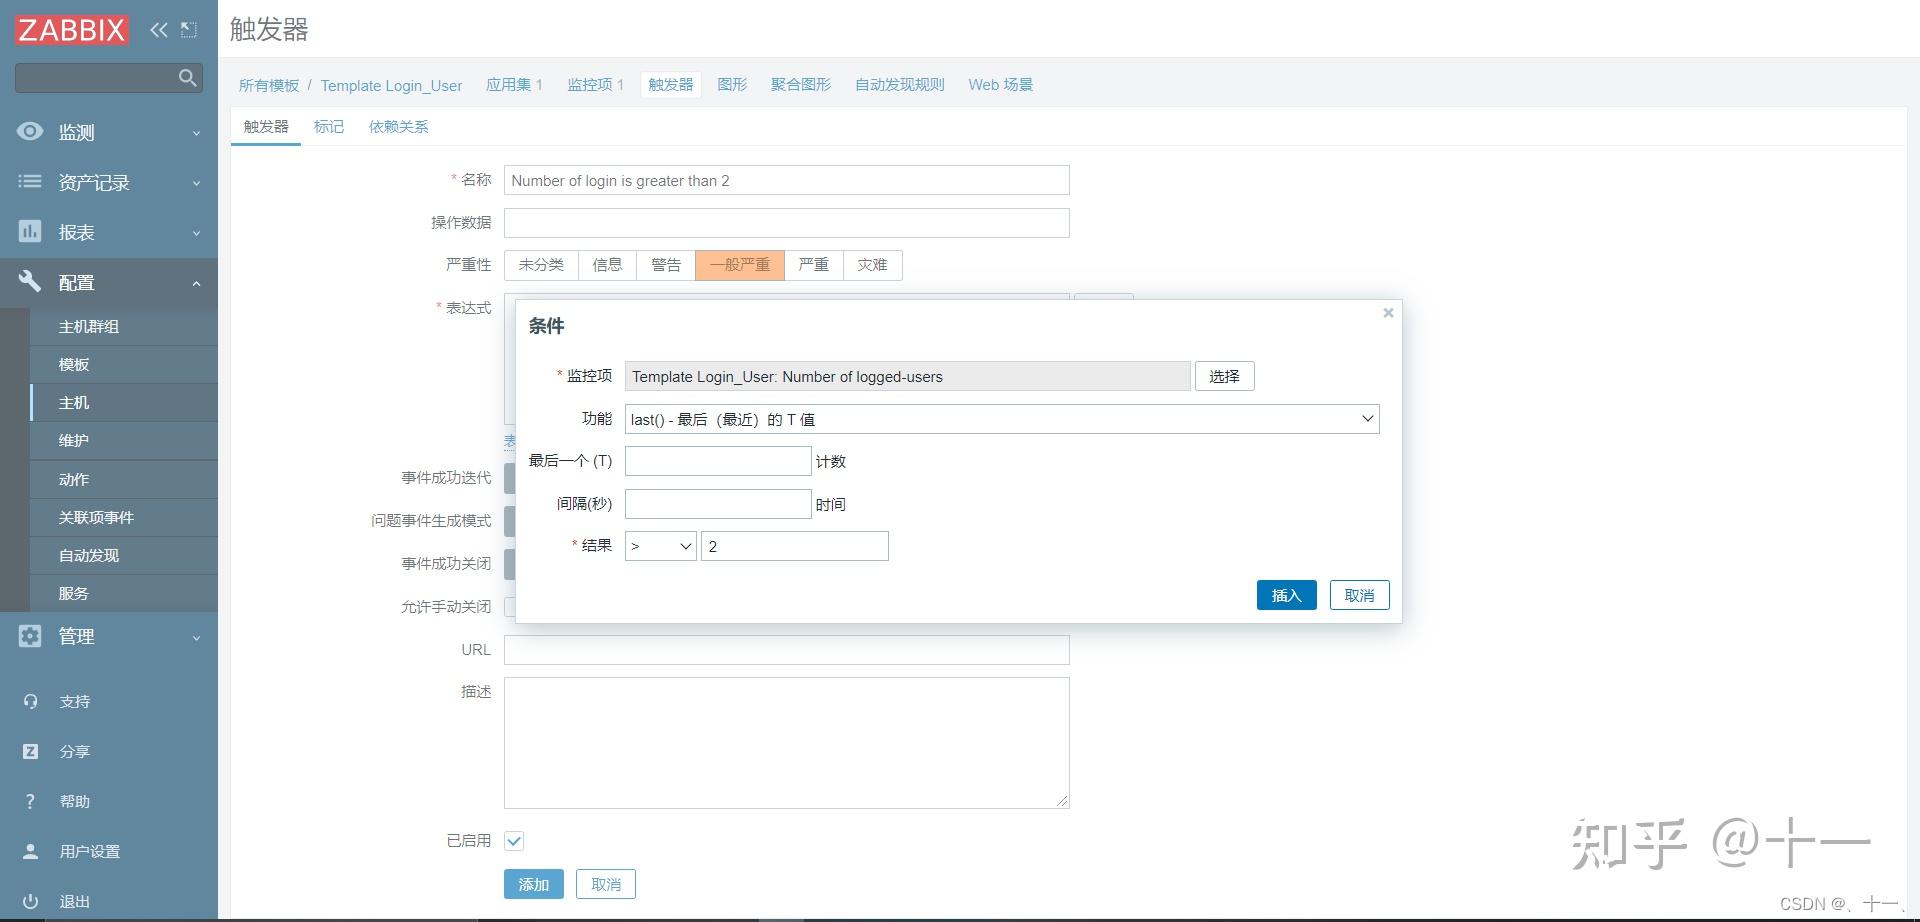The image size is (1920, 922).
Task: Open the Template Login_User breadcrumb link
Action: coord(391,85)
